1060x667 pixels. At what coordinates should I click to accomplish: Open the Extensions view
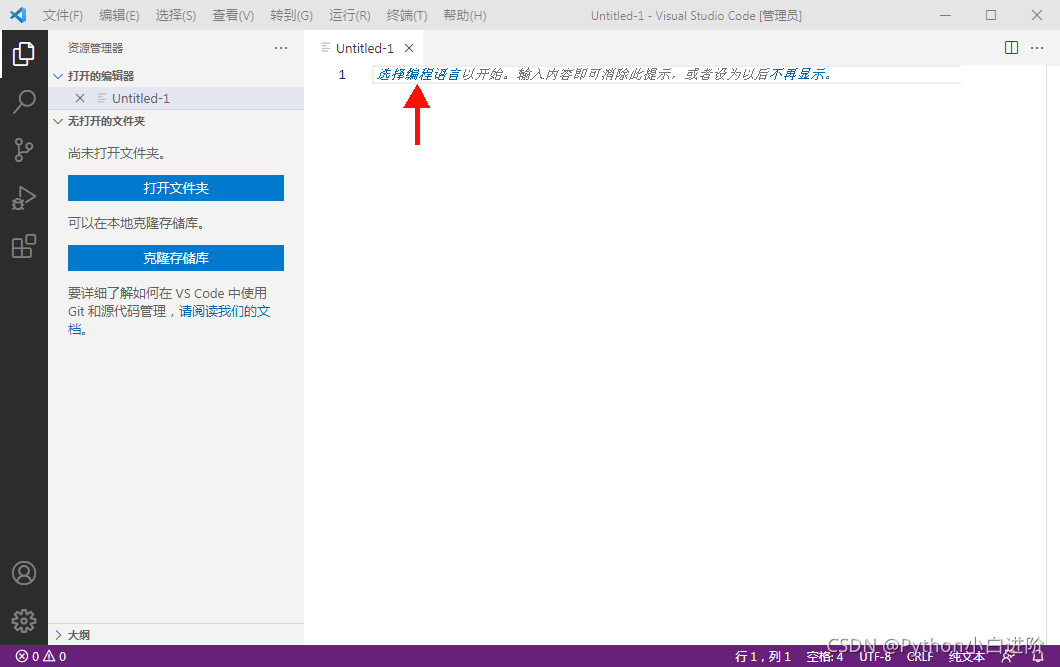24,246
